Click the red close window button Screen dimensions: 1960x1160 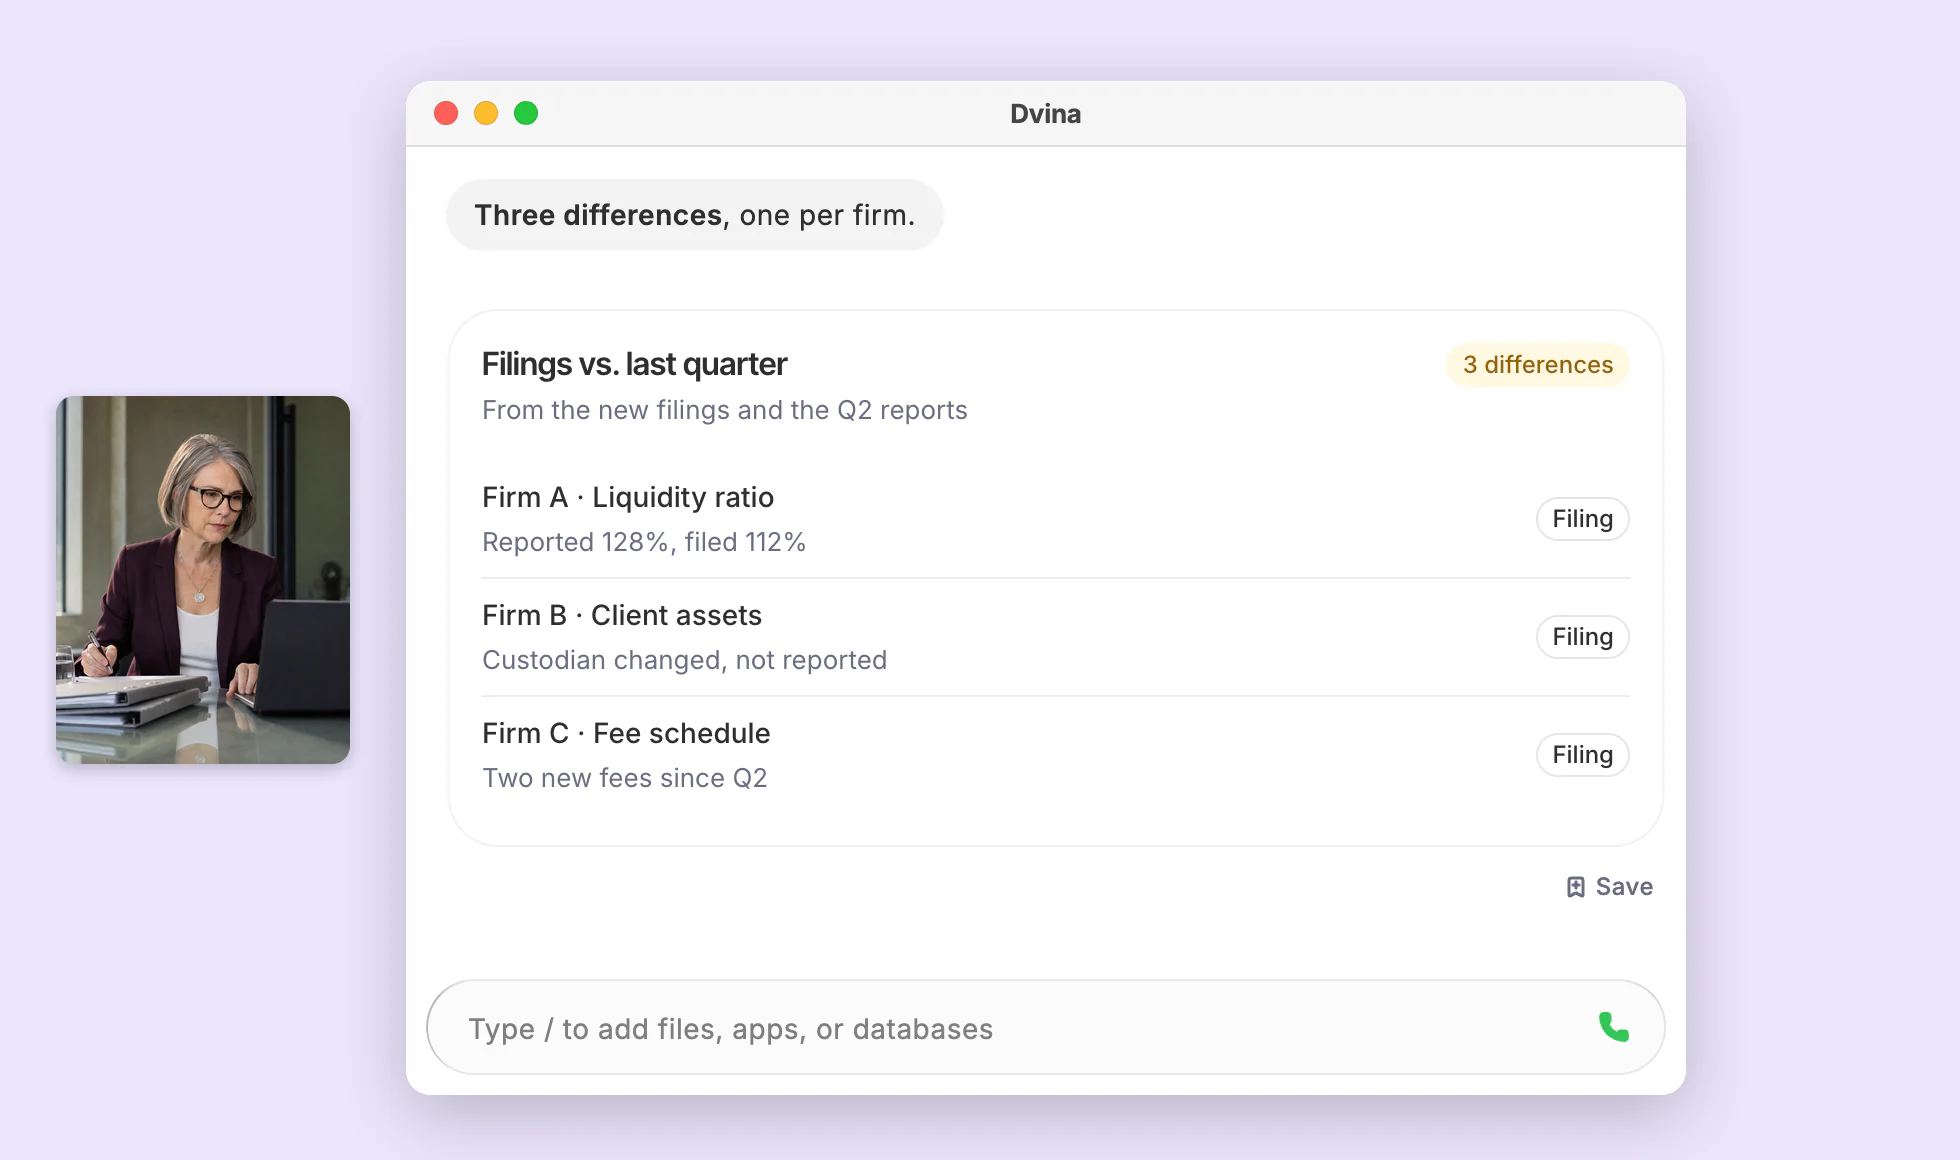pos(446,113)
